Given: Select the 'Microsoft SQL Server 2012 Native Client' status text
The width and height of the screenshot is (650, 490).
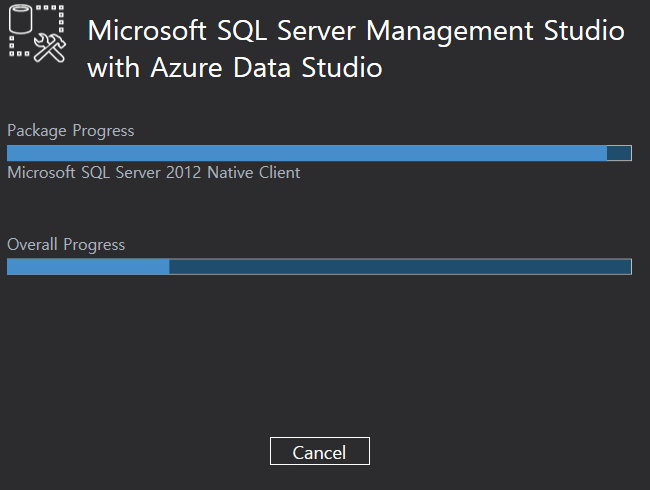Looking at the screenshot, I should coord(153,172).
